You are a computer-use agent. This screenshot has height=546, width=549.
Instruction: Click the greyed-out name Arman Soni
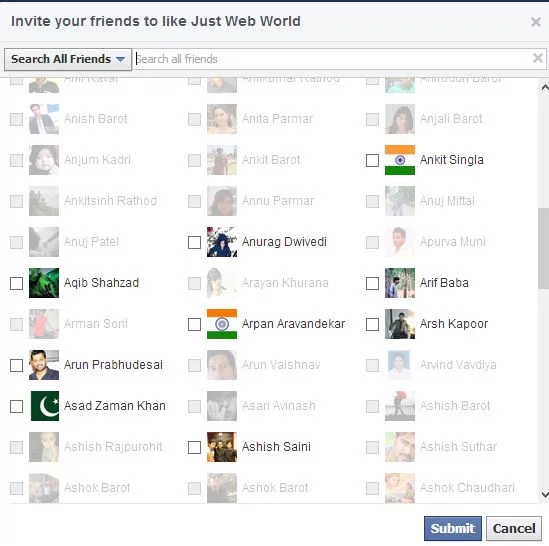click(96, 324)
